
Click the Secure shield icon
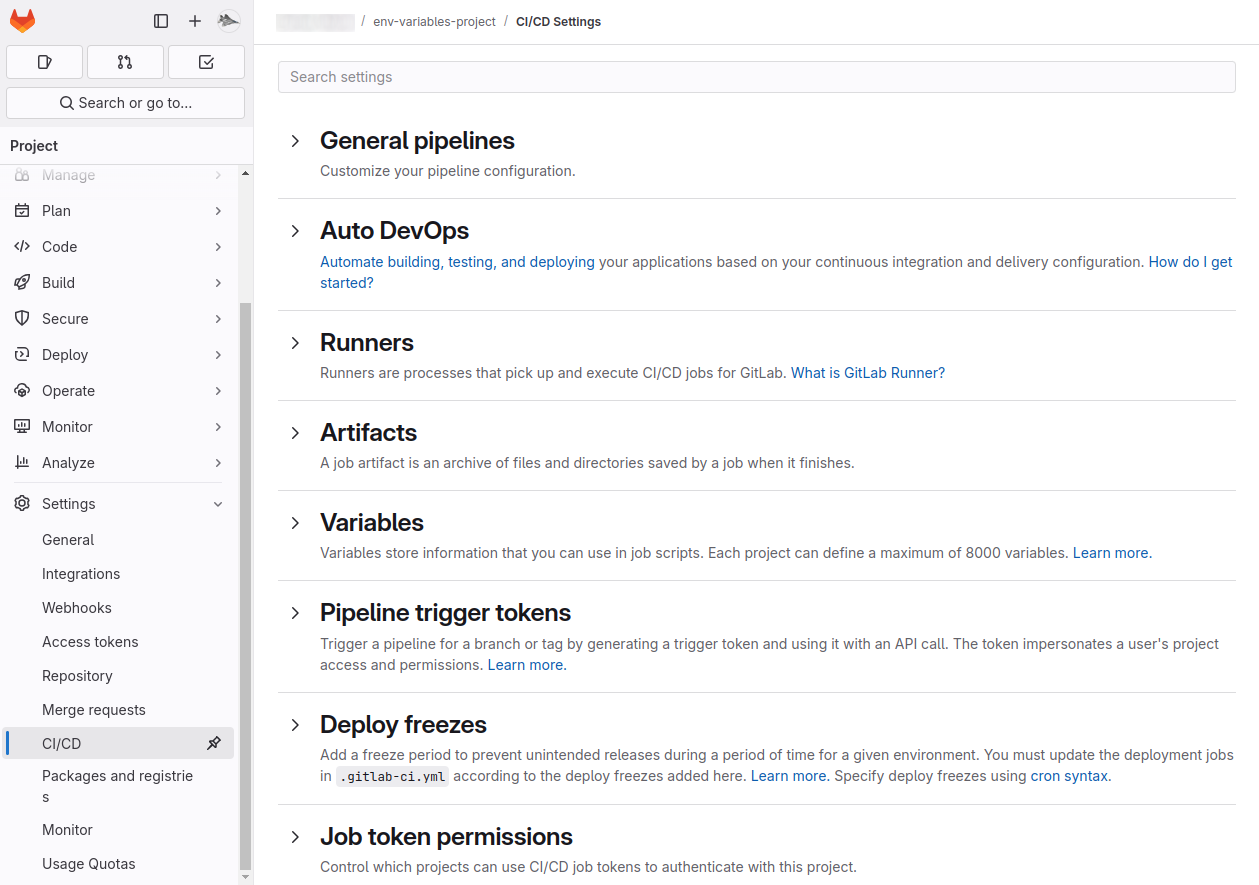(22, 319)
